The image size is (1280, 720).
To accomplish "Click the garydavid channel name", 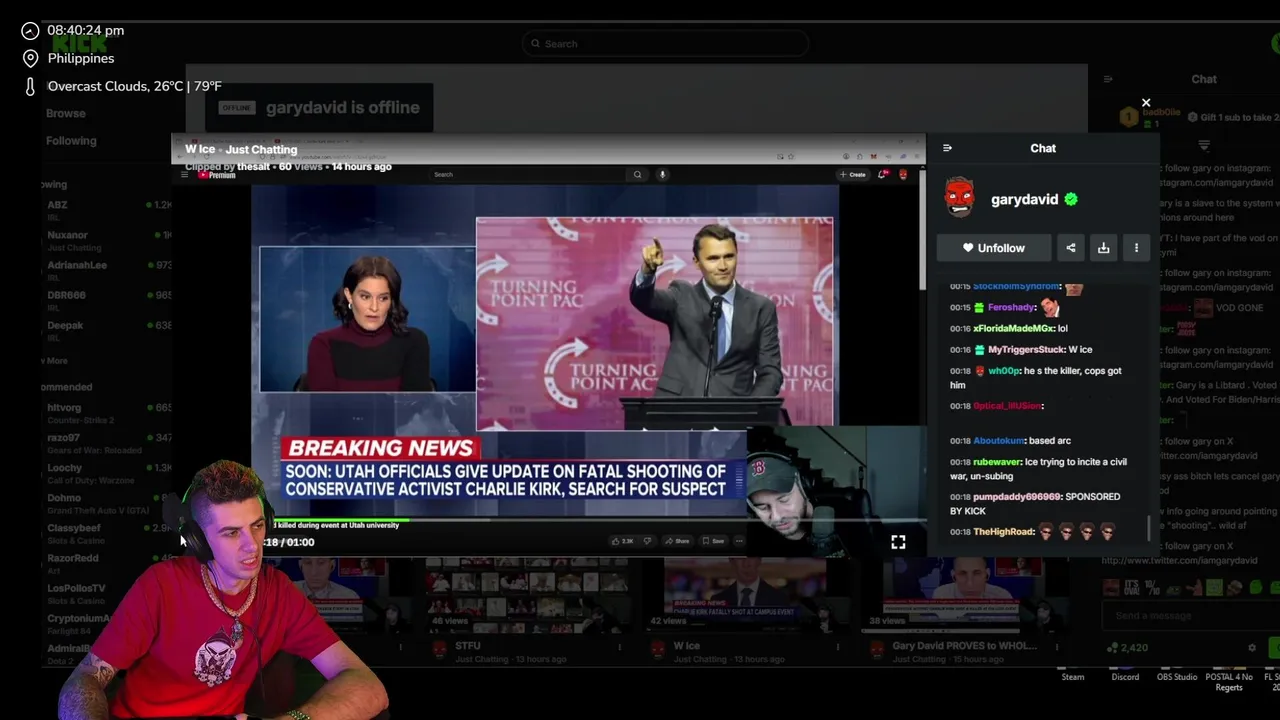I will click(x=1024, y=199).
